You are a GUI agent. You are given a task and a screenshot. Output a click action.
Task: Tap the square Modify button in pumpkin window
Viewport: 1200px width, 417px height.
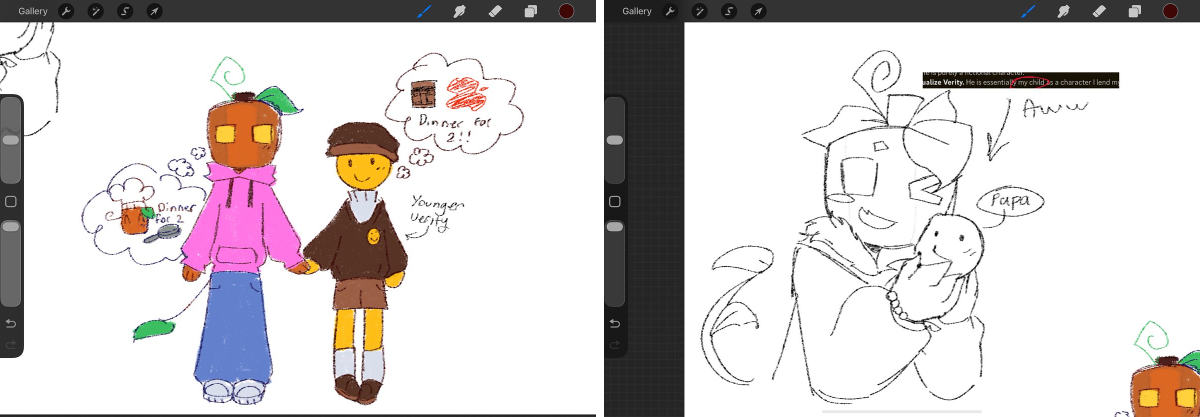click(11, 201)
